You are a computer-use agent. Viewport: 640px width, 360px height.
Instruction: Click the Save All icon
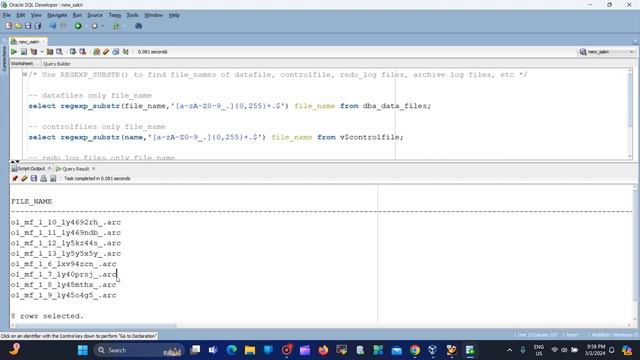tap(38, 26)
